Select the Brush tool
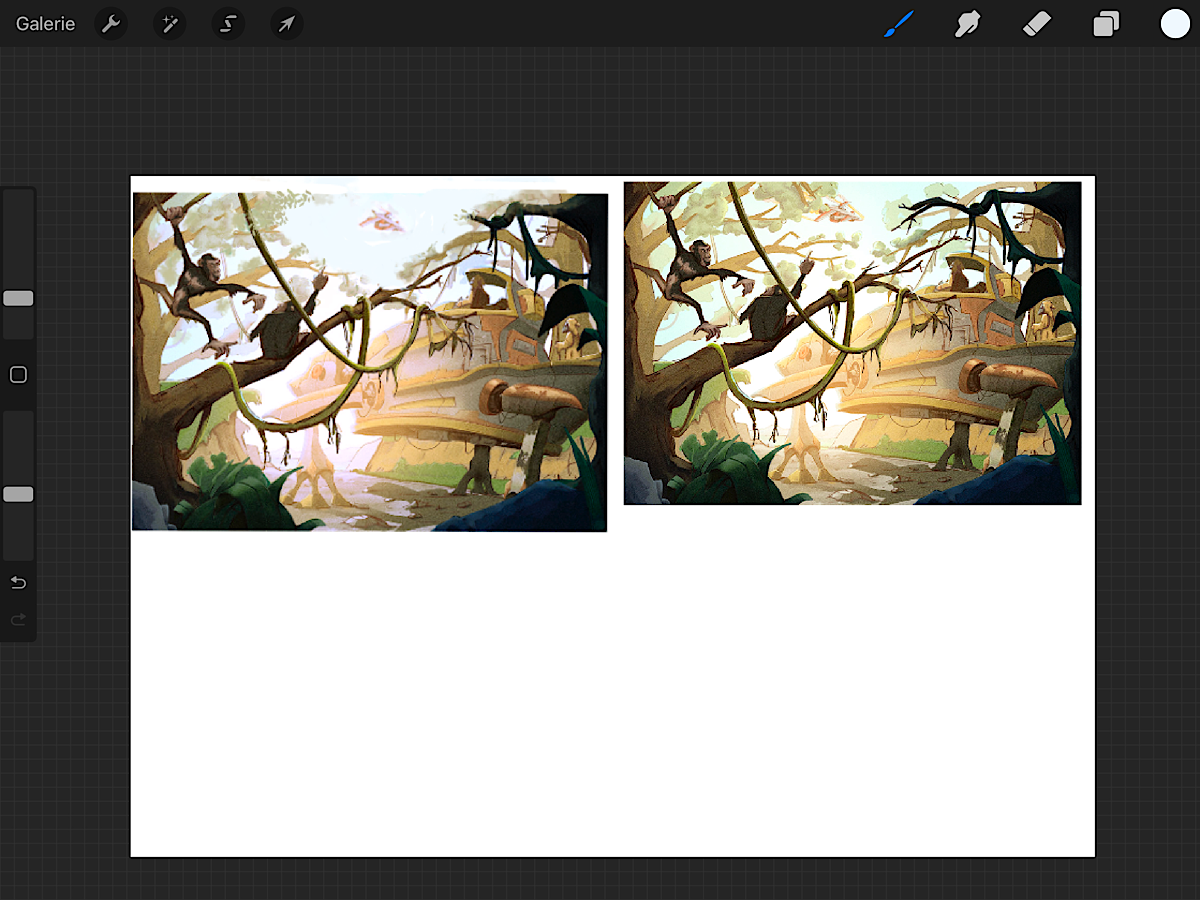 (898, 24)
